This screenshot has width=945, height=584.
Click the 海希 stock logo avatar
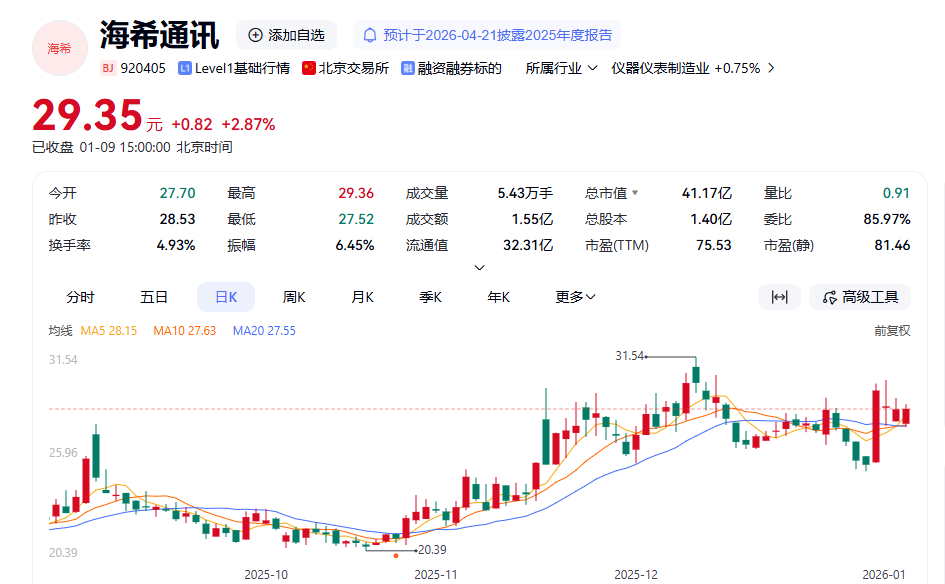(60, 47)
